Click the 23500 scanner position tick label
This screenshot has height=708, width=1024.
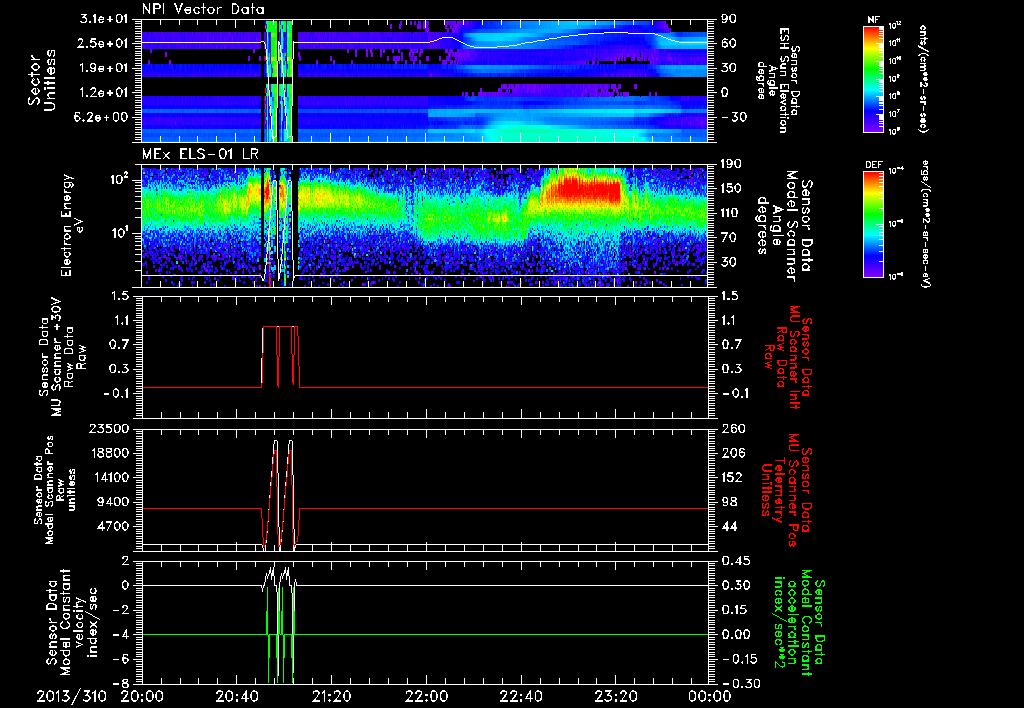(x=108, y=428)
